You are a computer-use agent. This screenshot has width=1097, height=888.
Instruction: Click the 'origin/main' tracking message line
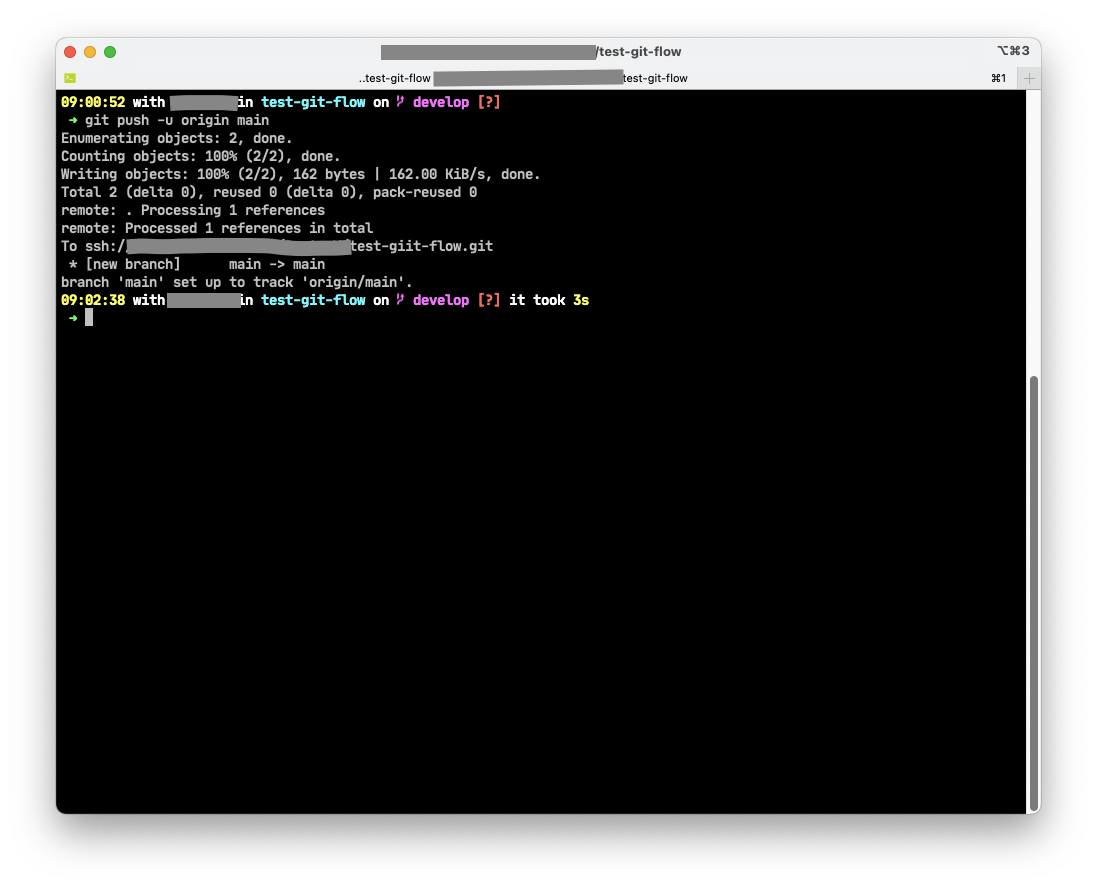tap(237, 282)
